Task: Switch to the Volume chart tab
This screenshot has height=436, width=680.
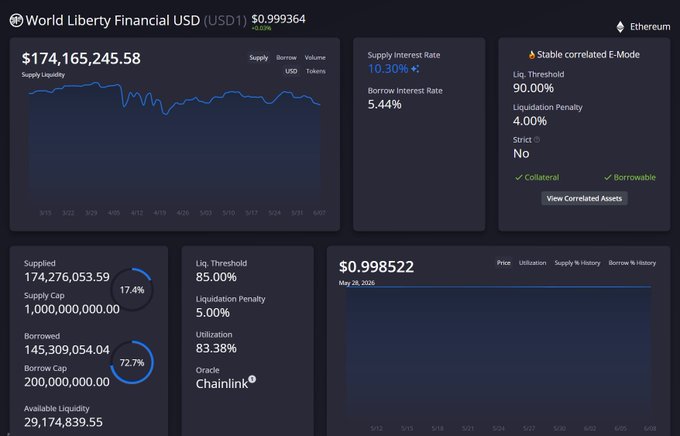Action: pos(315,58)
